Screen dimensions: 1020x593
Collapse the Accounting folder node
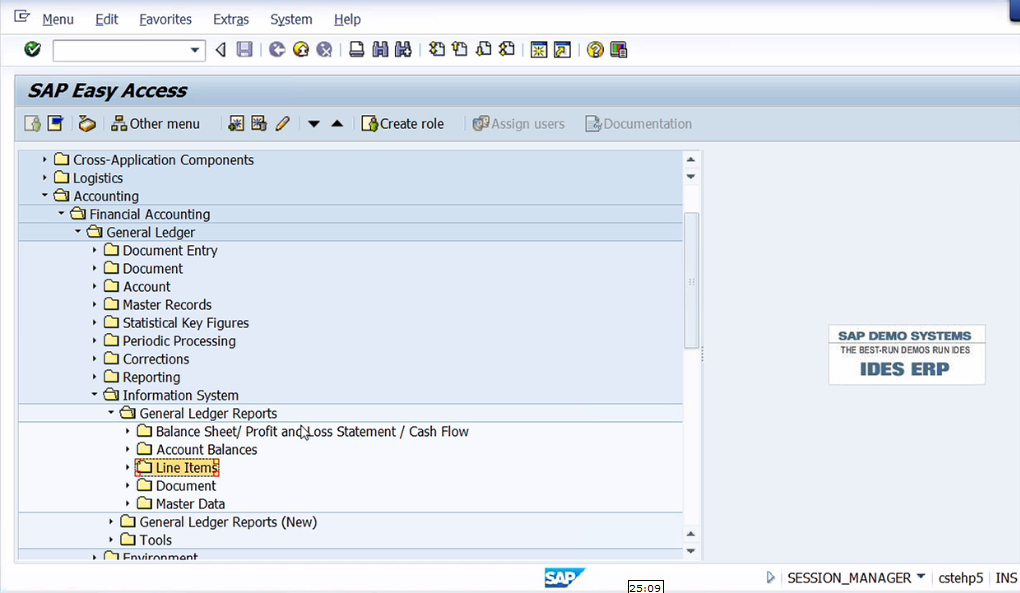(44, 195)
